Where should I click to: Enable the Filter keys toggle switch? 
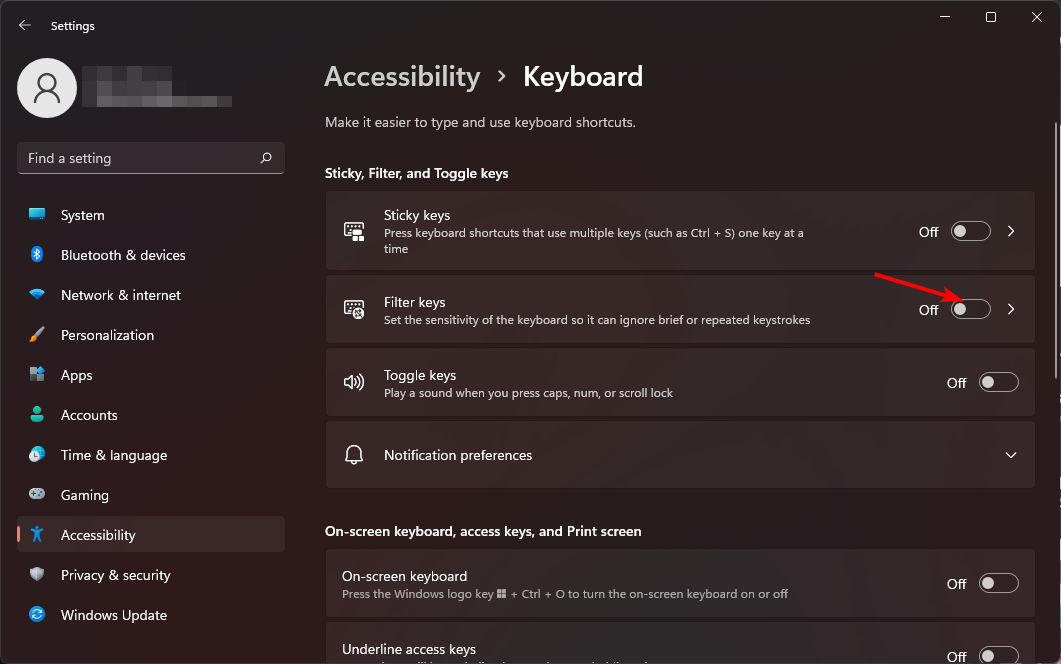(x=970, y=309)
